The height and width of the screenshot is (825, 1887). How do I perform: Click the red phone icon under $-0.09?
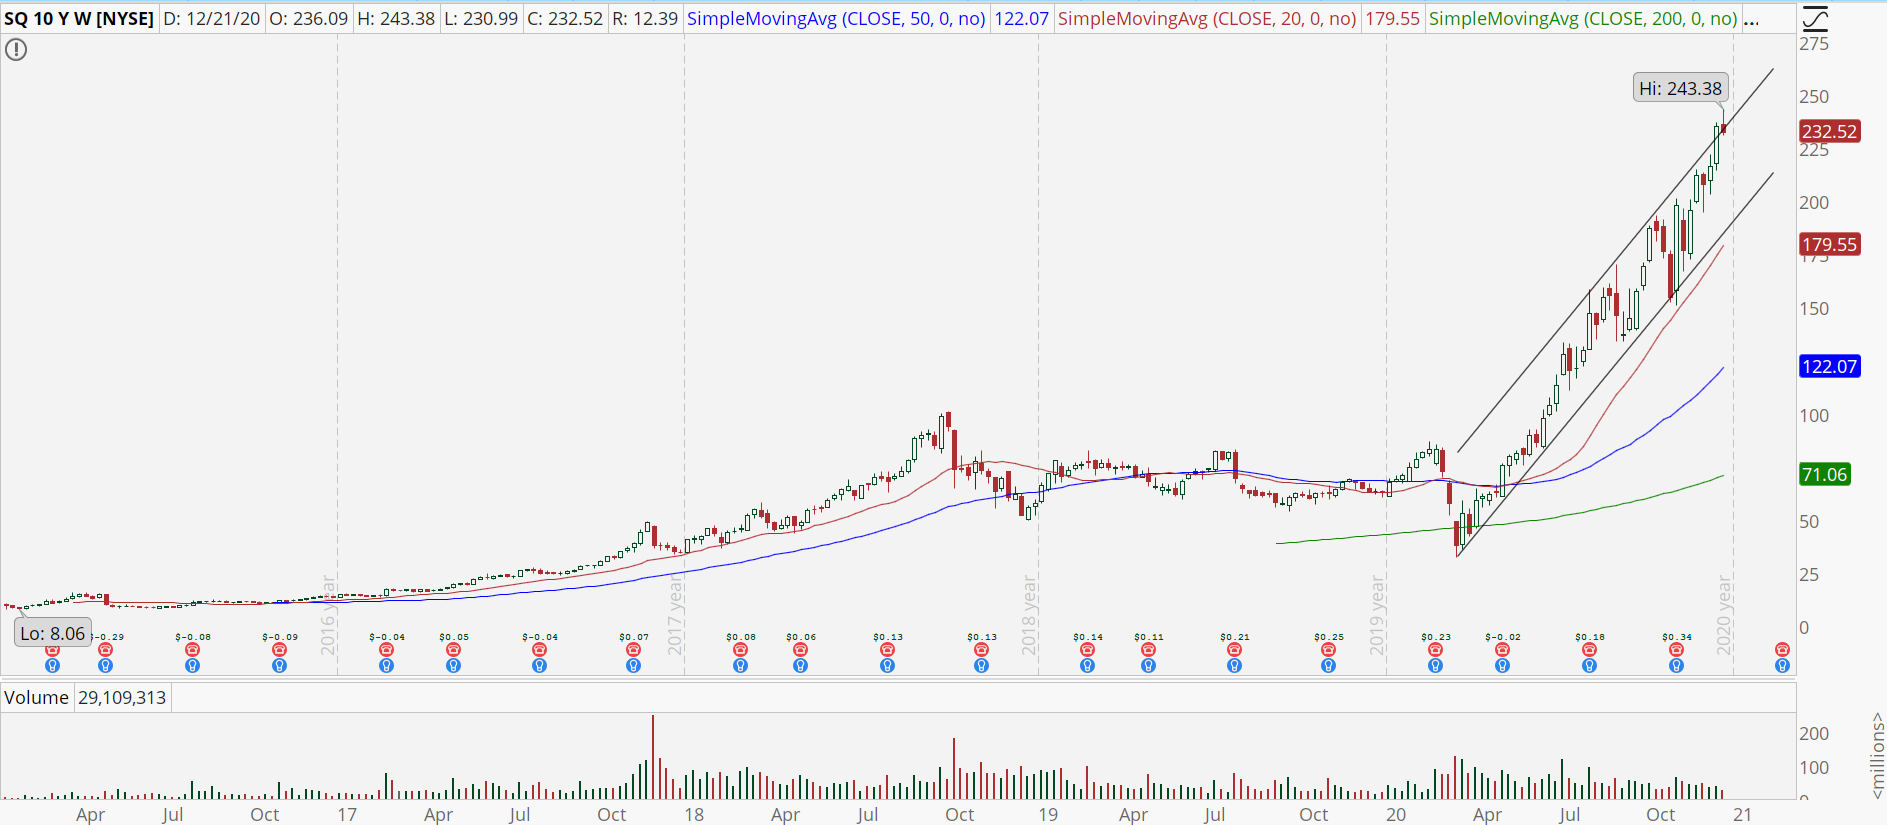tap(279, 650)
